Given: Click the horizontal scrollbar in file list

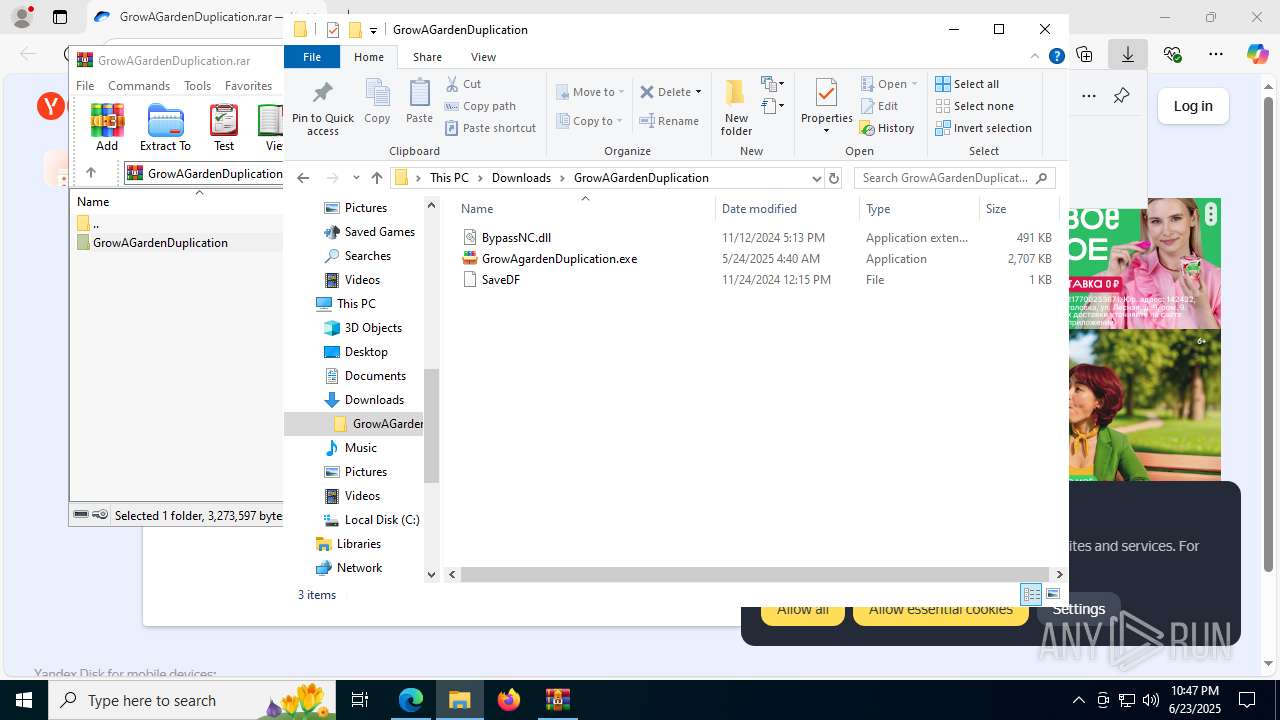Looking at the screenshot, I should click(x=754, y=575).
